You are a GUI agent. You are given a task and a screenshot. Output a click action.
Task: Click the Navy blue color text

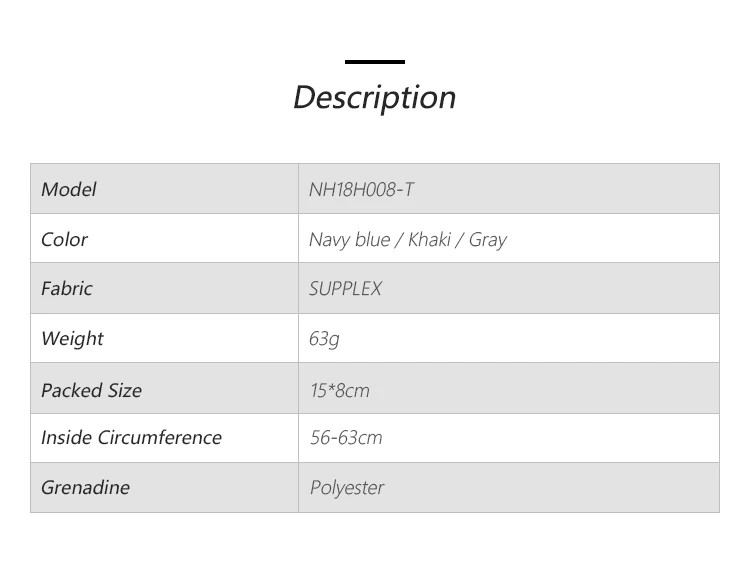click(x=349, y=239)
